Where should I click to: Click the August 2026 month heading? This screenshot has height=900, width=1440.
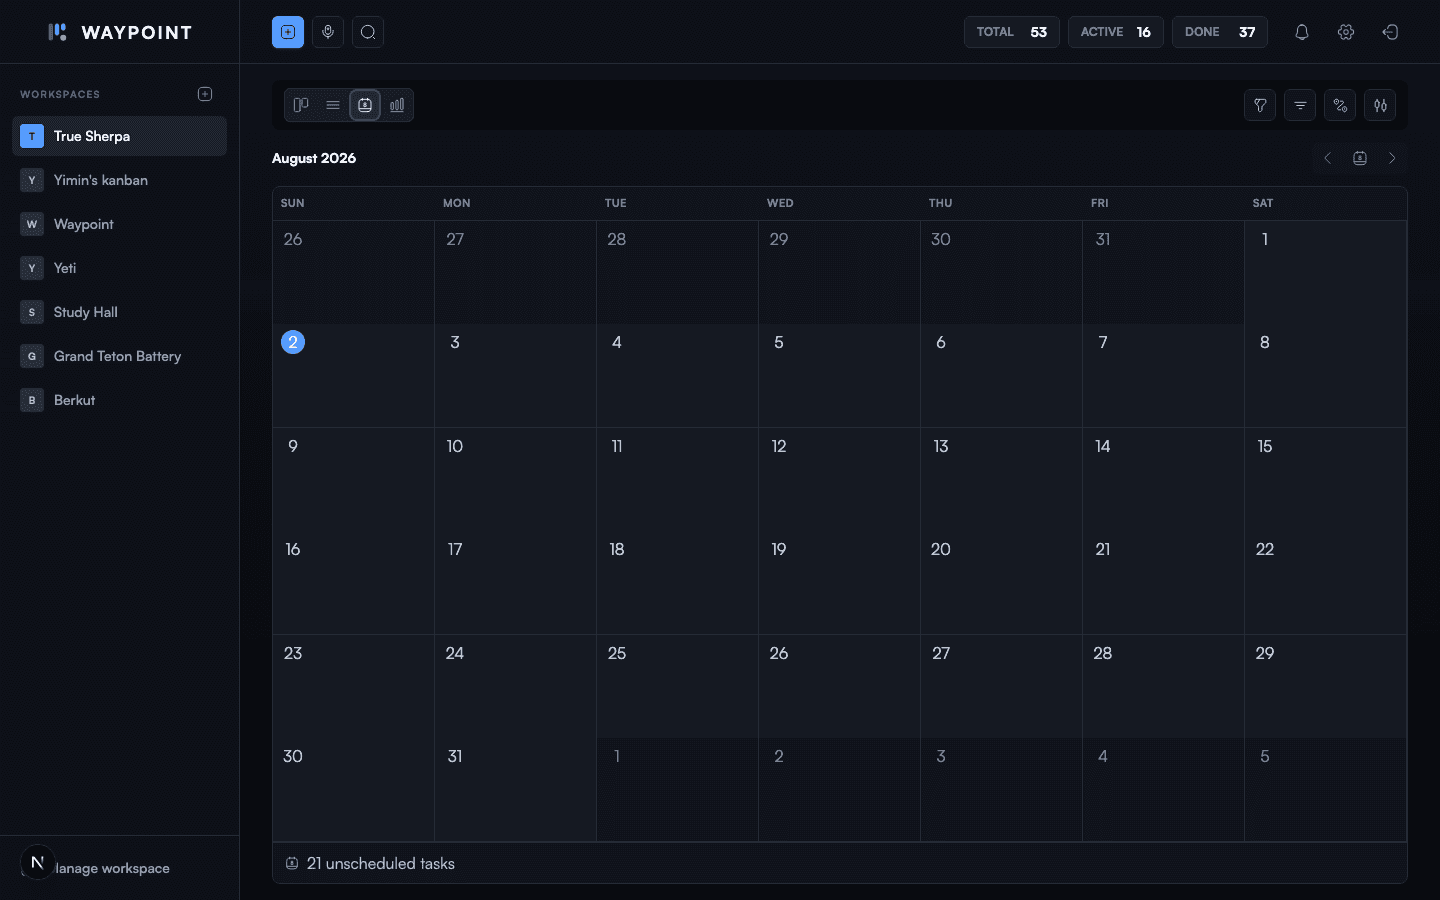(x=314, y=158)
